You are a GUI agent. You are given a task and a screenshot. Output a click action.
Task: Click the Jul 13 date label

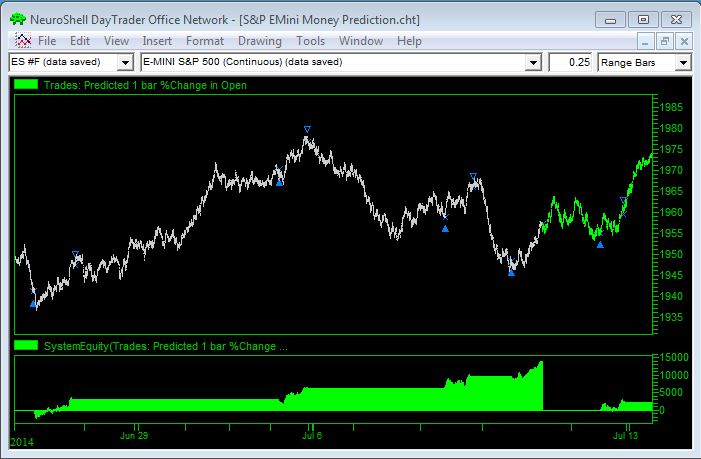[625, 436]
